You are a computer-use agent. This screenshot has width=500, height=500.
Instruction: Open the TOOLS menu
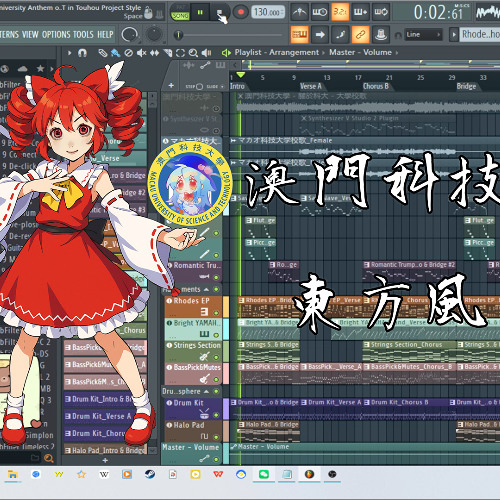(x=83, y=34)
